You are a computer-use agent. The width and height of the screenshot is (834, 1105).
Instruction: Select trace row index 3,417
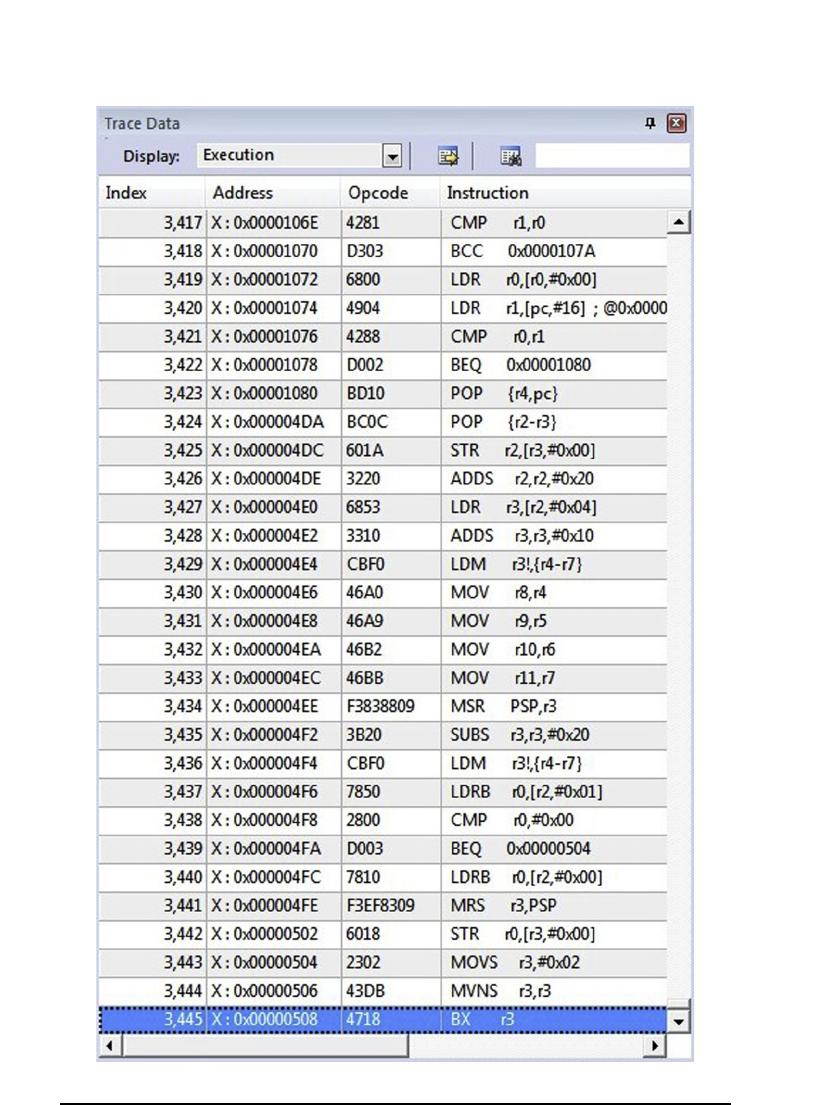pyautogui.click(x=382, y=223)
